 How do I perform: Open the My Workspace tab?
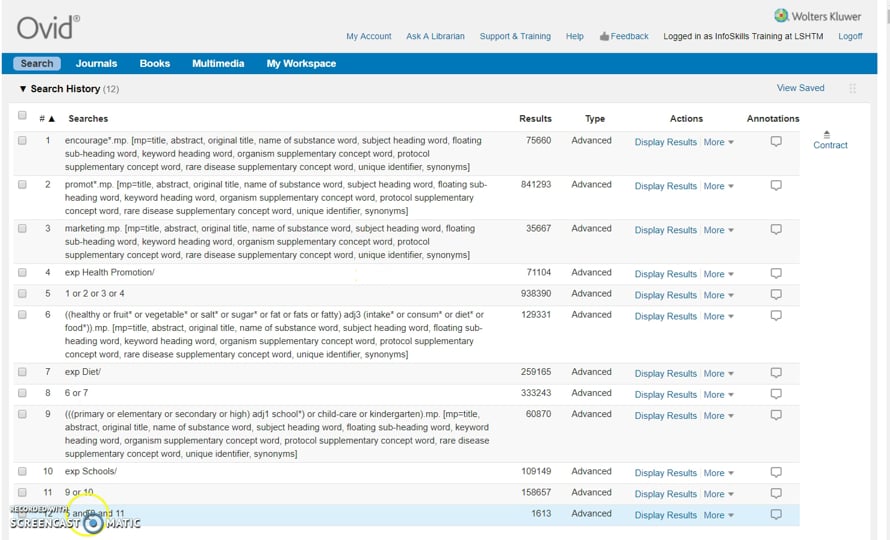coord(301,63)
